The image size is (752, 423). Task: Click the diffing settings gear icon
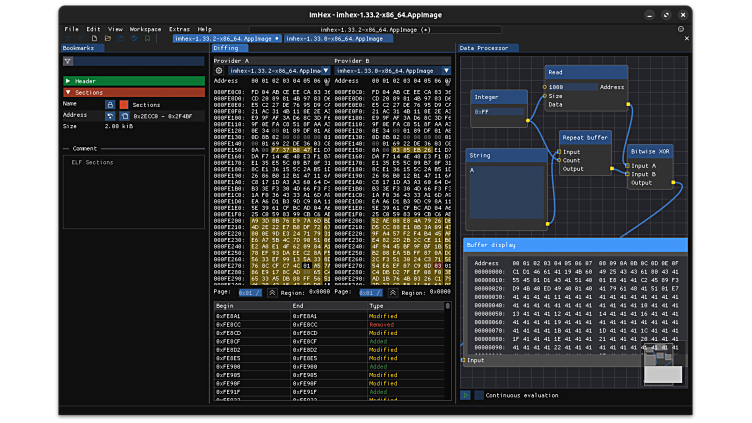pos(220,71)
